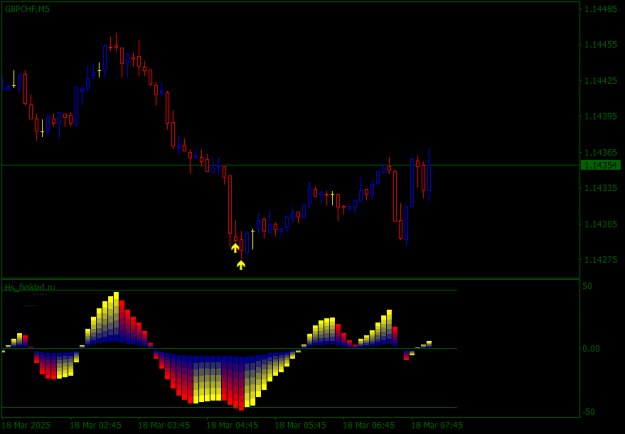The image size is (625, 434).
Task: Click the deepest red histogram bar near -50
Action: pyautogui.click(x=241, y=383)
